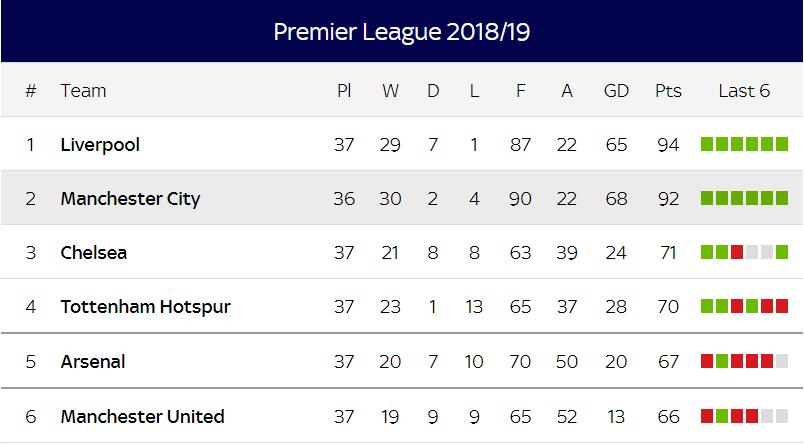Image resolution: width=804 pixels, height=445 pixels.
Task: Open Manchester United team page
Action: (x=143, y=416)
